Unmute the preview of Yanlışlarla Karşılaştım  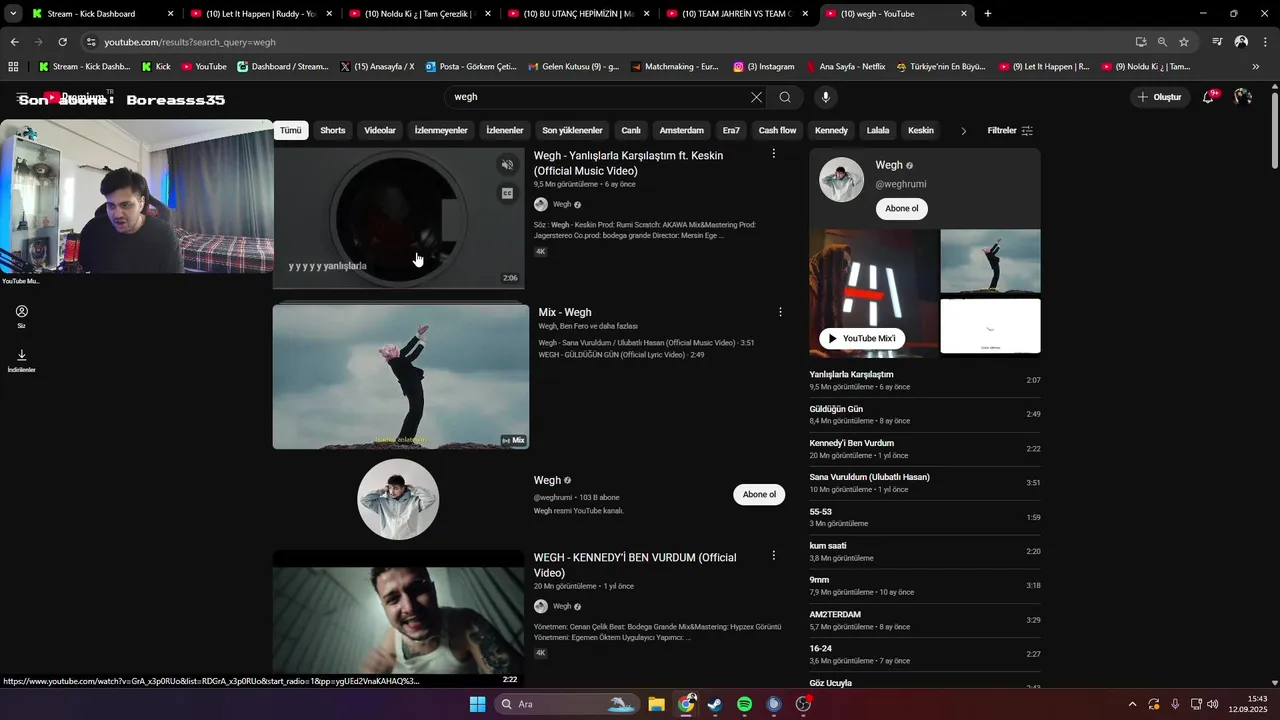[x=507, y=165]
